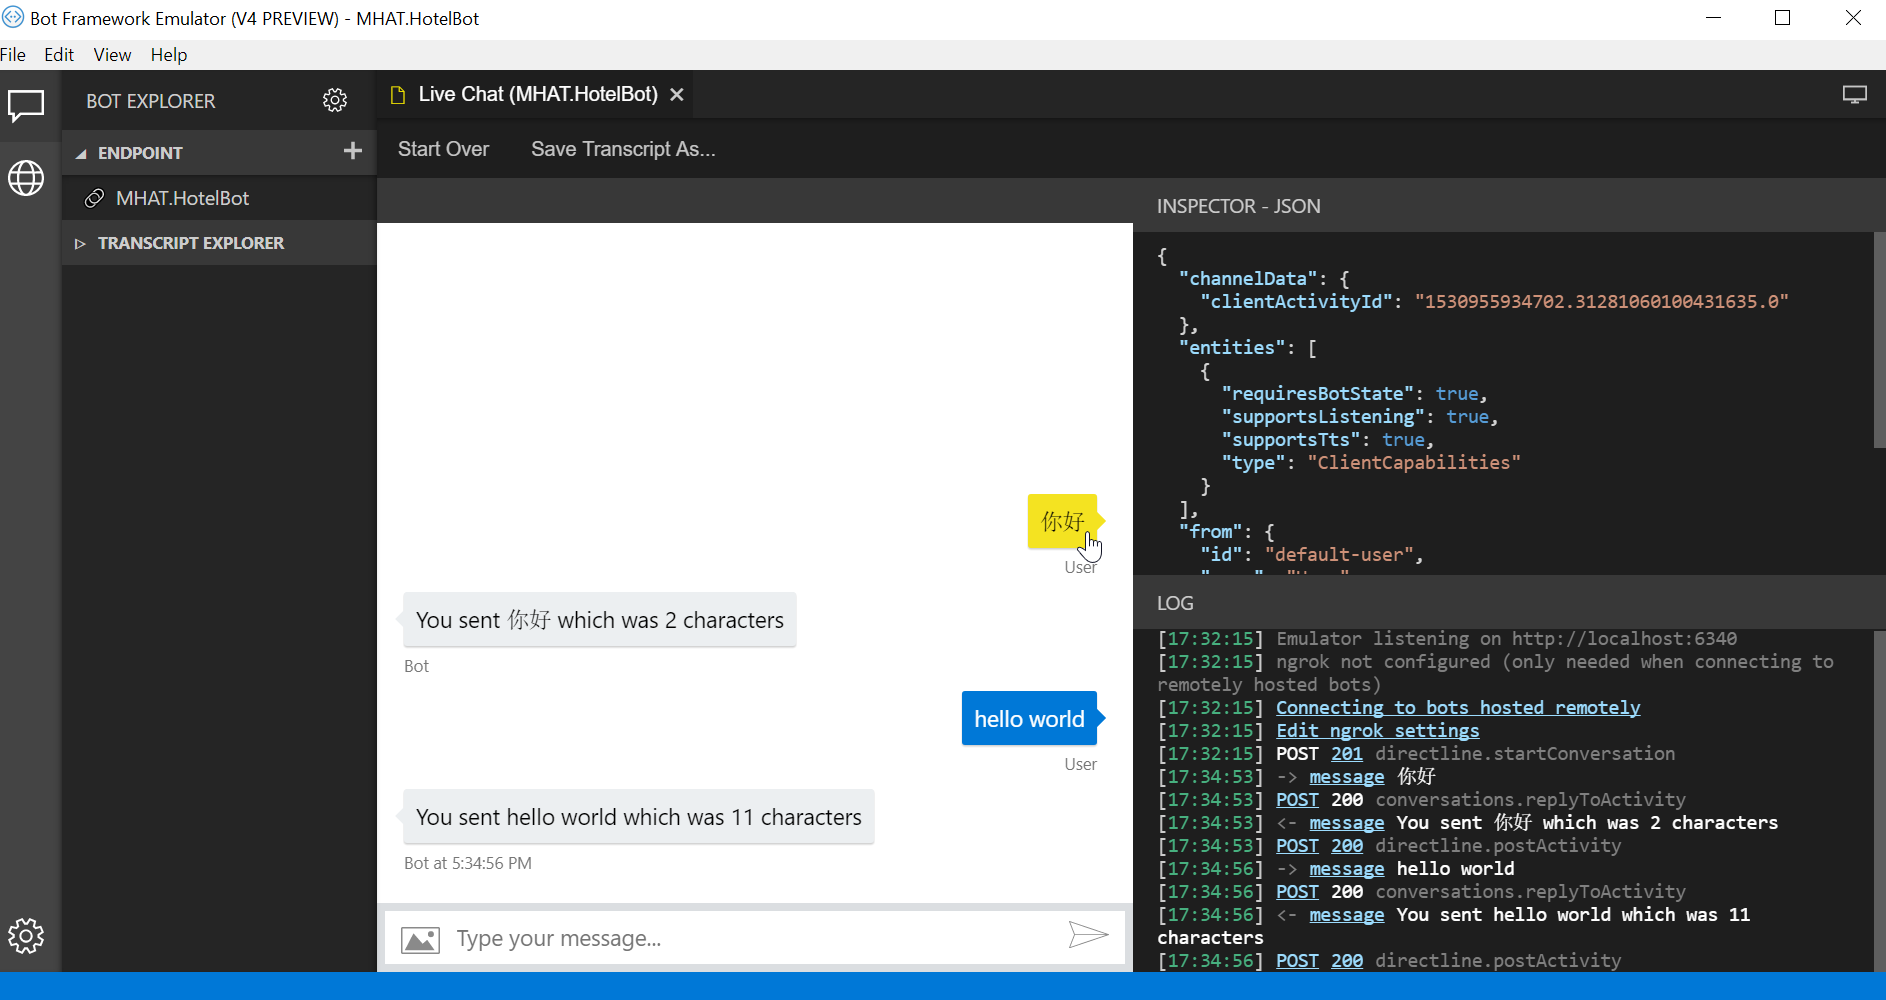Select the hello world user message bubble
The width and height of the screenshot is (1886, 1000).
click(1029, 719)
